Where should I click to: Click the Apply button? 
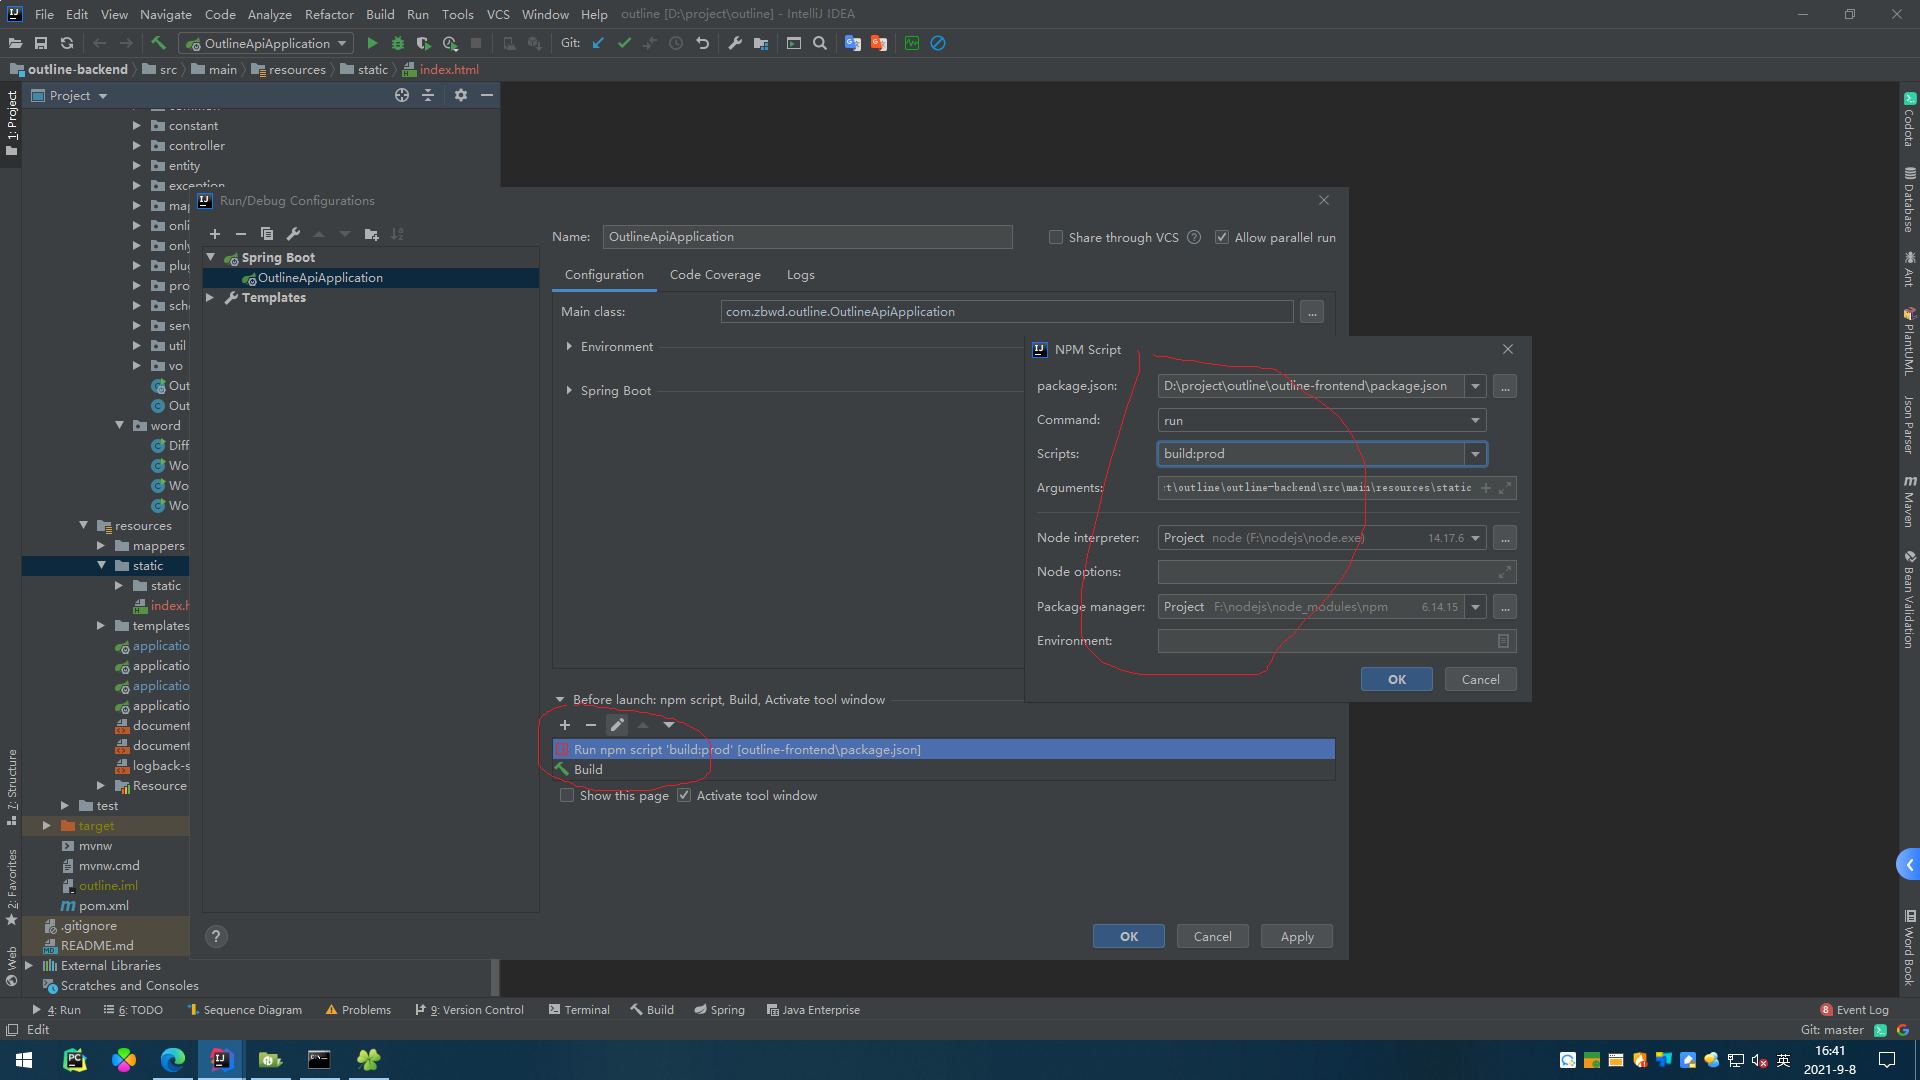pos(1296,936)
